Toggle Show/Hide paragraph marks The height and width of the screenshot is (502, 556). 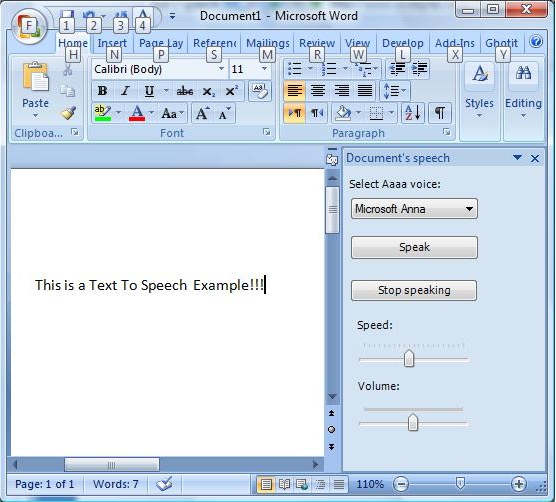tap(440, 113)
